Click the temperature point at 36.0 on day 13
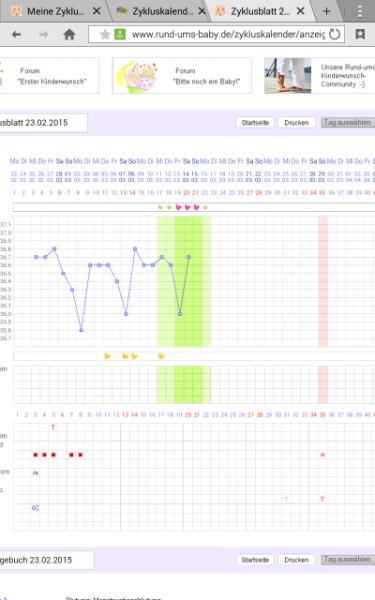This screenshot has width=375, height=600. (x=126, y=314)
